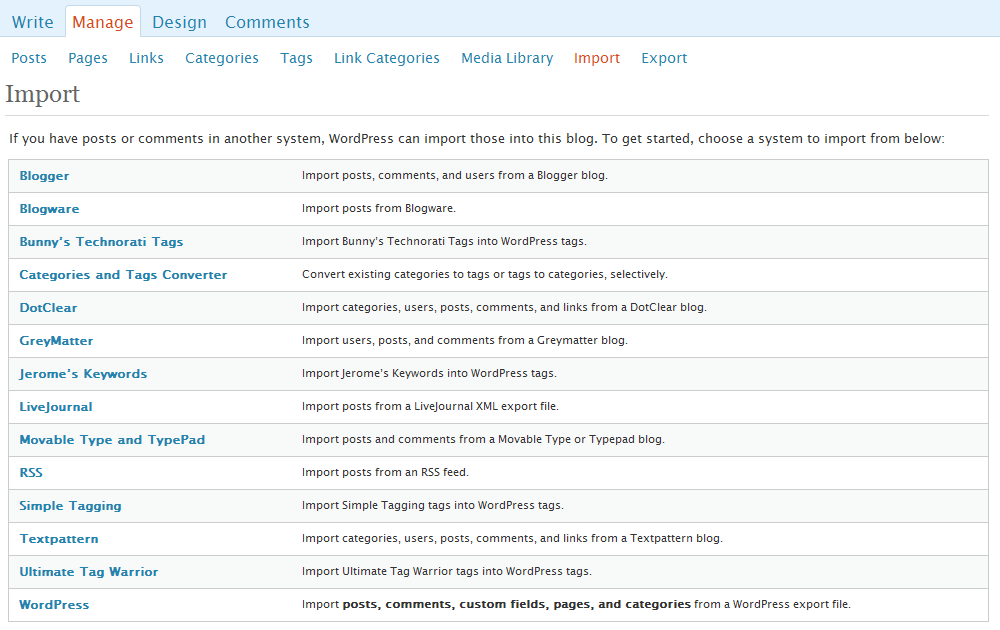Click the Movable Type or Typepad description

tap(483, 439)
